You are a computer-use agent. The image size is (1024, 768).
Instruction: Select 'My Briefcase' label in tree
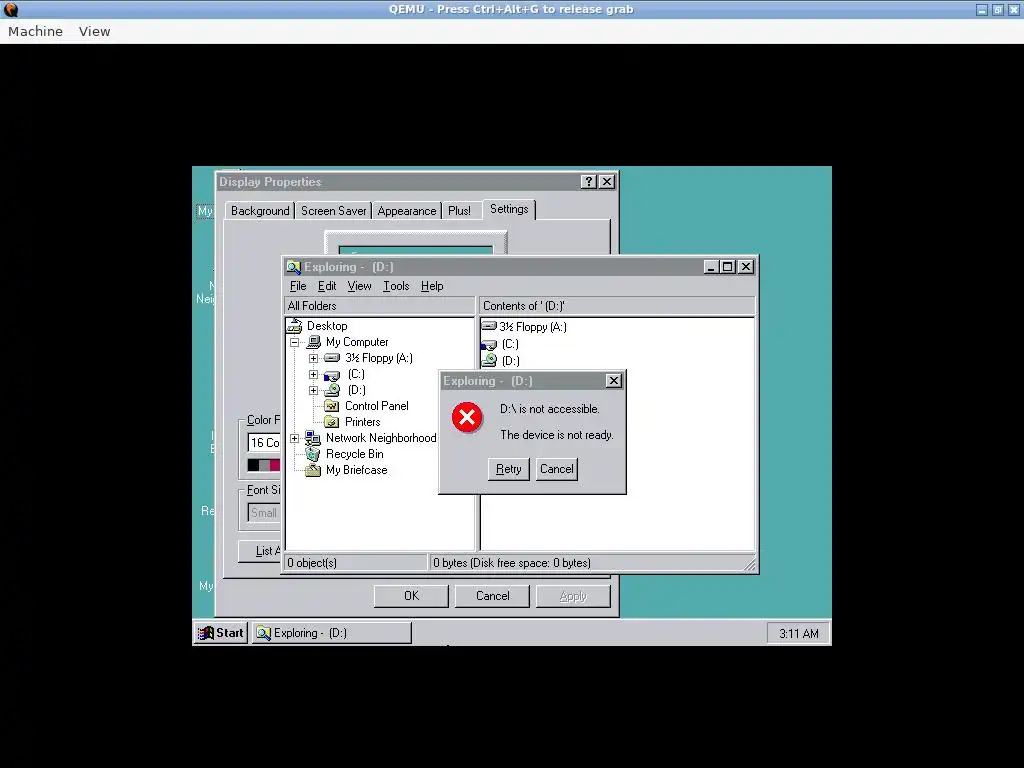(357, 470)
